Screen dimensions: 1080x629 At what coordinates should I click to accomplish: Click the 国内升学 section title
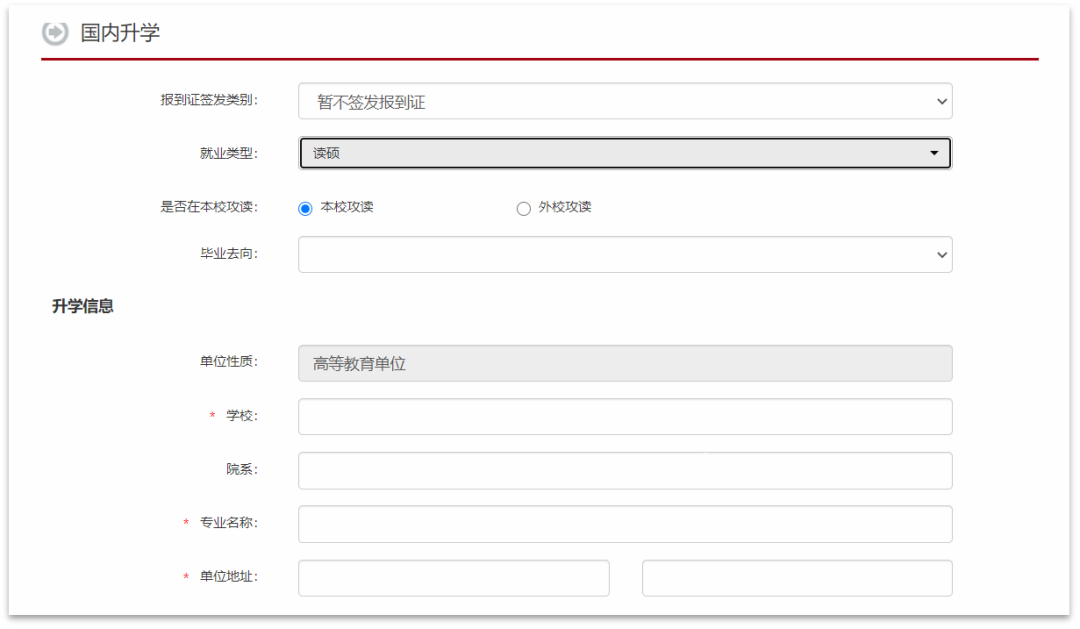120,33
